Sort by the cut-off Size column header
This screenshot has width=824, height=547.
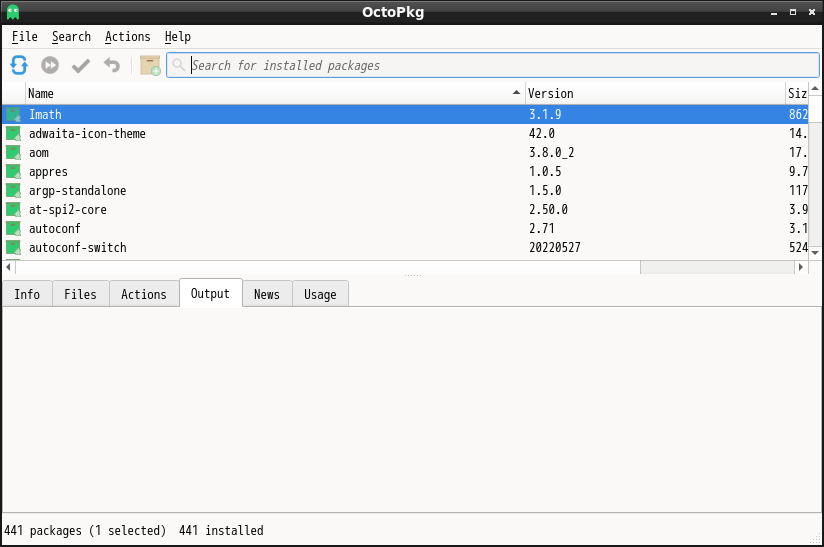(x=797, y=94)
